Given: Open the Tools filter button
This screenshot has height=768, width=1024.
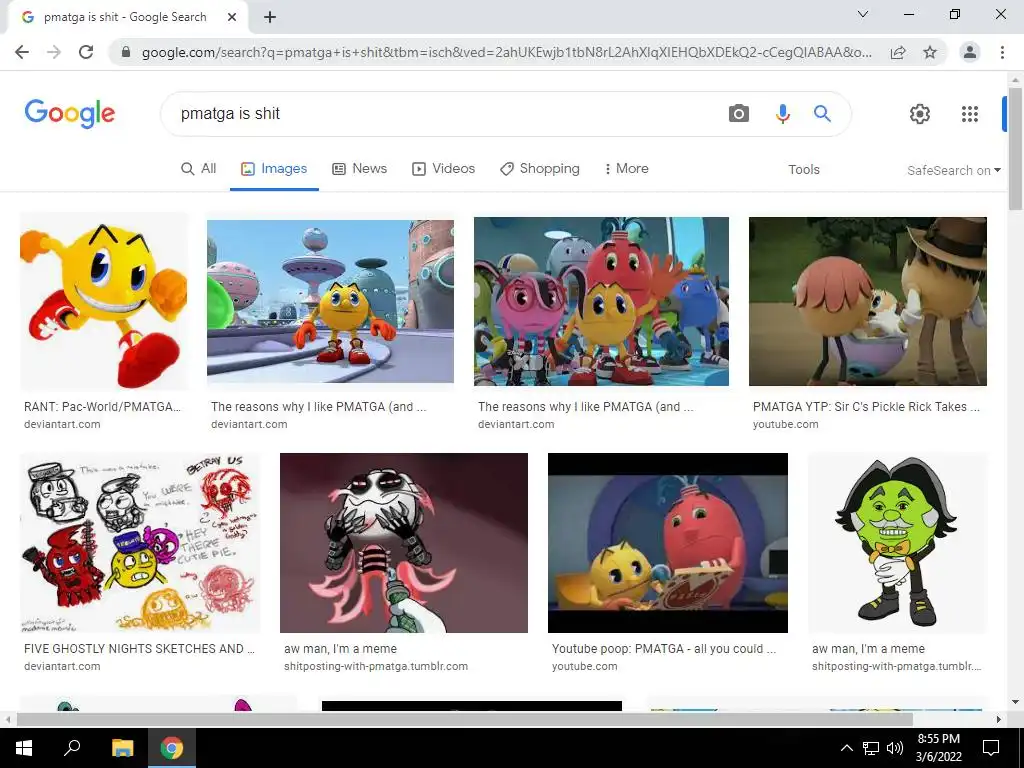Looking at the screenshot, I should [x=803, y=169].
